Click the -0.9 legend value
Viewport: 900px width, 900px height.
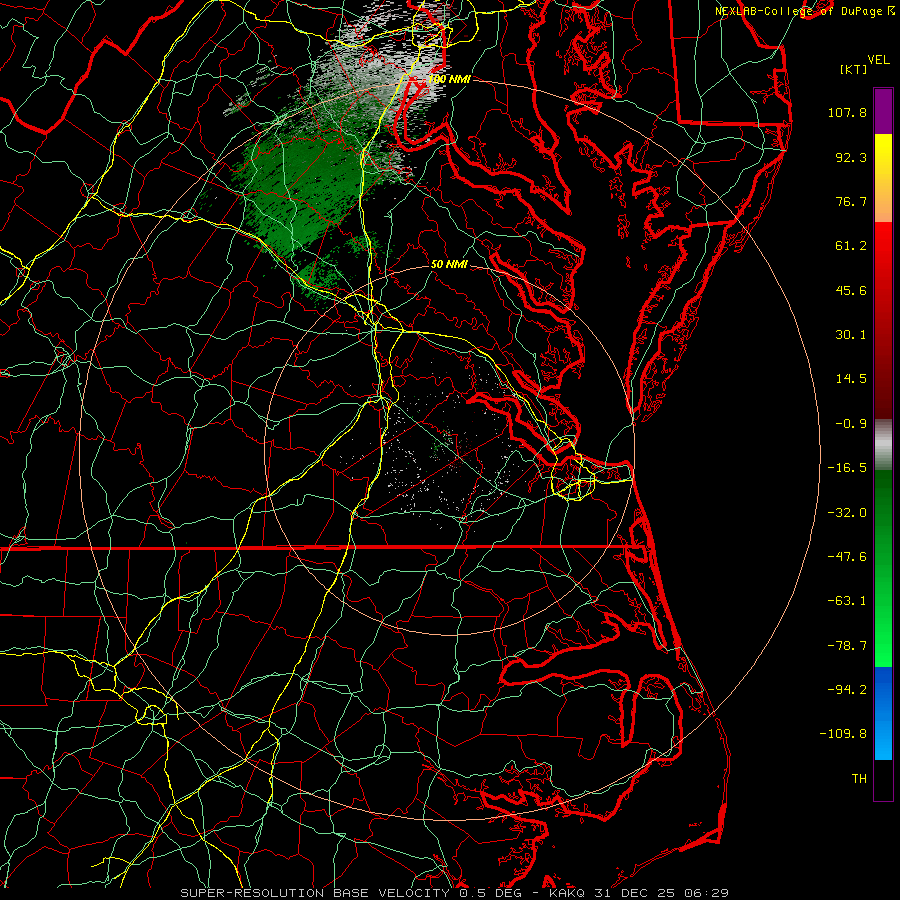coord(851,424)
